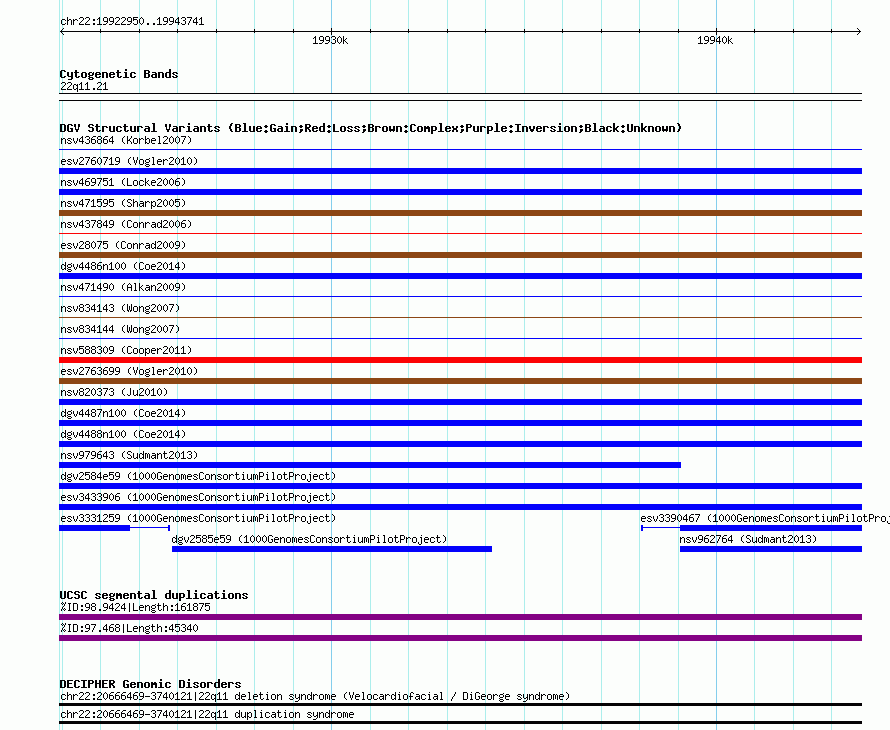Select variant nsv437849 (Conrad2006) label
The image size is (890, 730).
pos(126,224)
